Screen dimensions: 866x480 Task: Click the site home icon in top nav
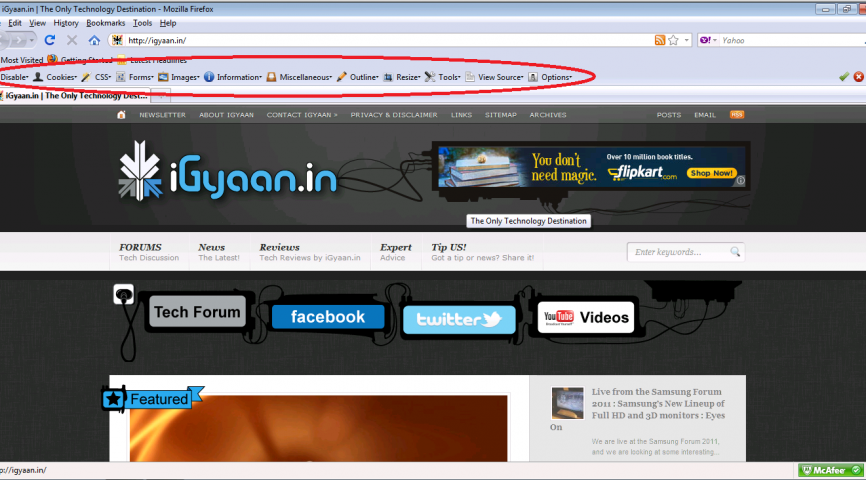(122, 115)
